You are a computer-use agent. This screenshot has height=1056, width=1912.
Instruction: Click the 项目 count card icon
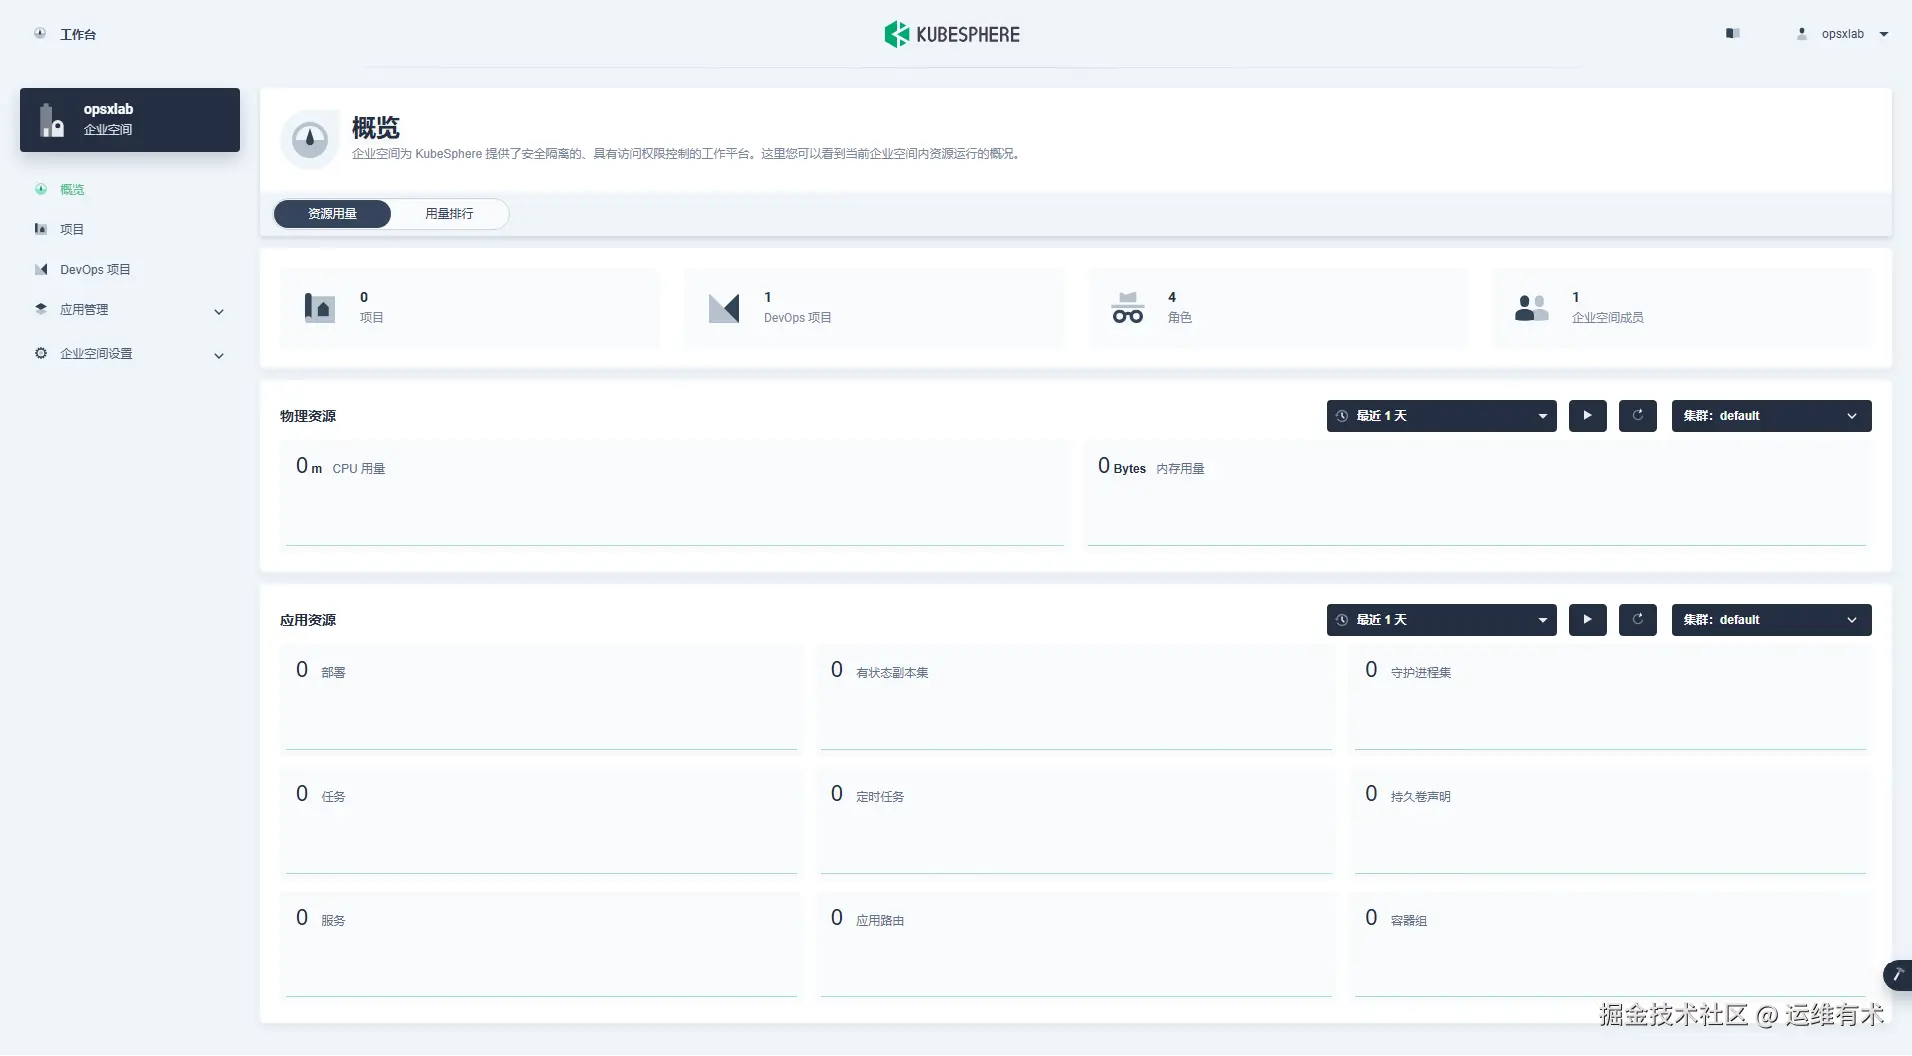(x=320, y=308)
